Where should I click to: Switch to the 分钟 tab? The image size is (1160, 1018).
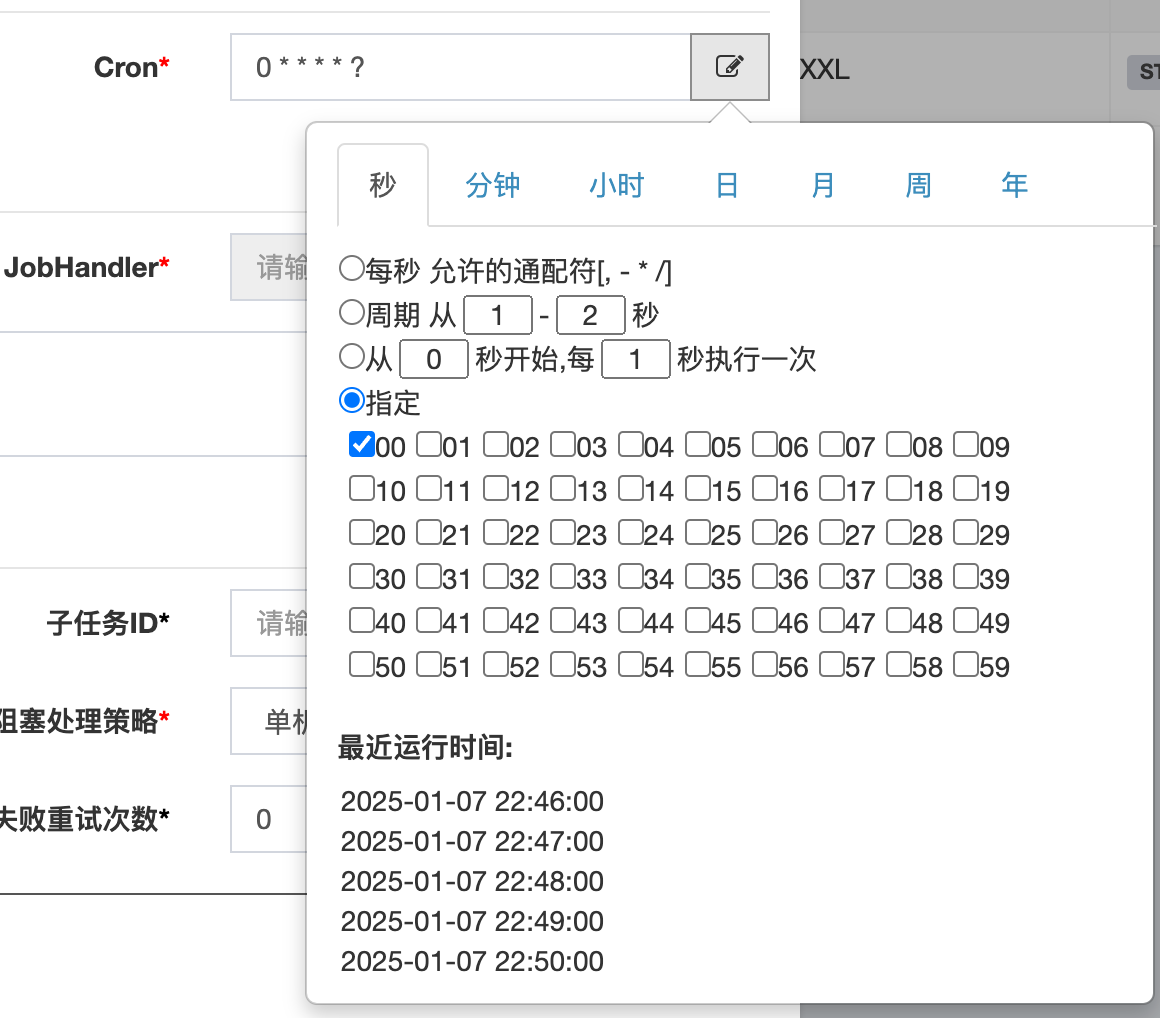(493, 185)
